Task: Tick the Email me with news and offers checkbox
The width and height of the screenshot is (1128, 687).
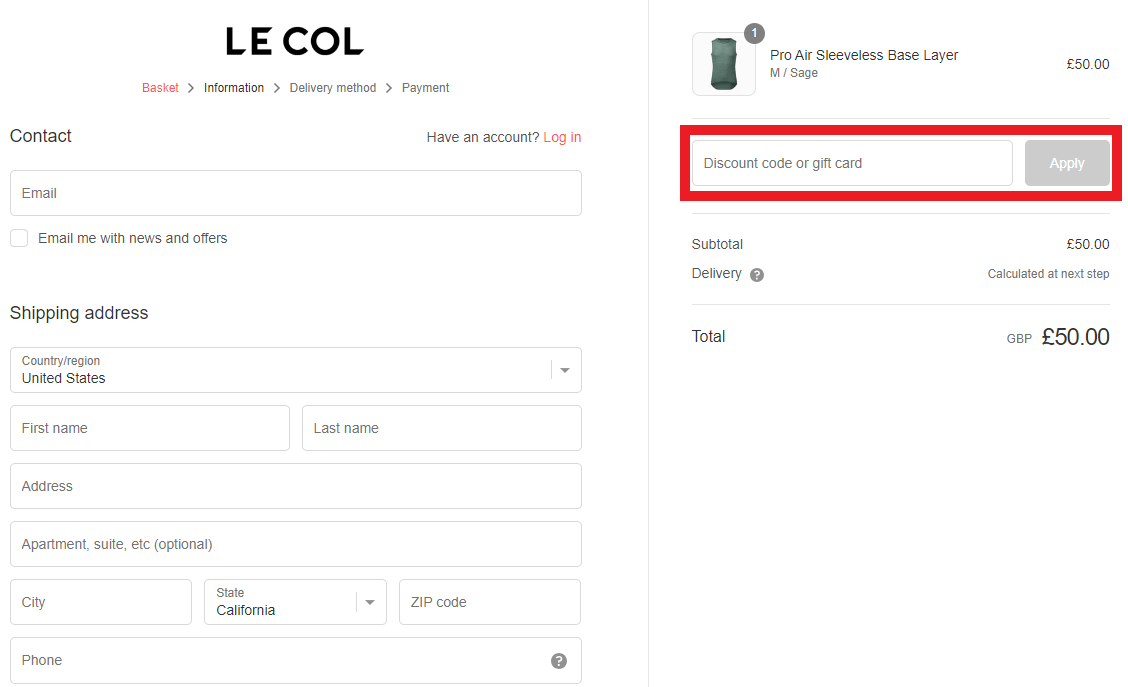Action: [x=19, y=238]
